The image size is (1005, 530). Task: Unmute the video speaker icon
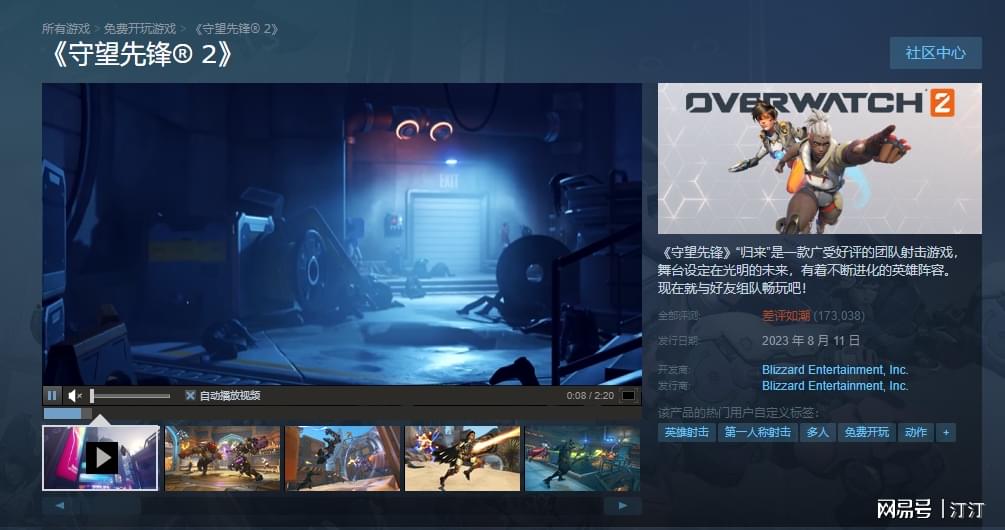pyautogui.click(x=74, y=395)
